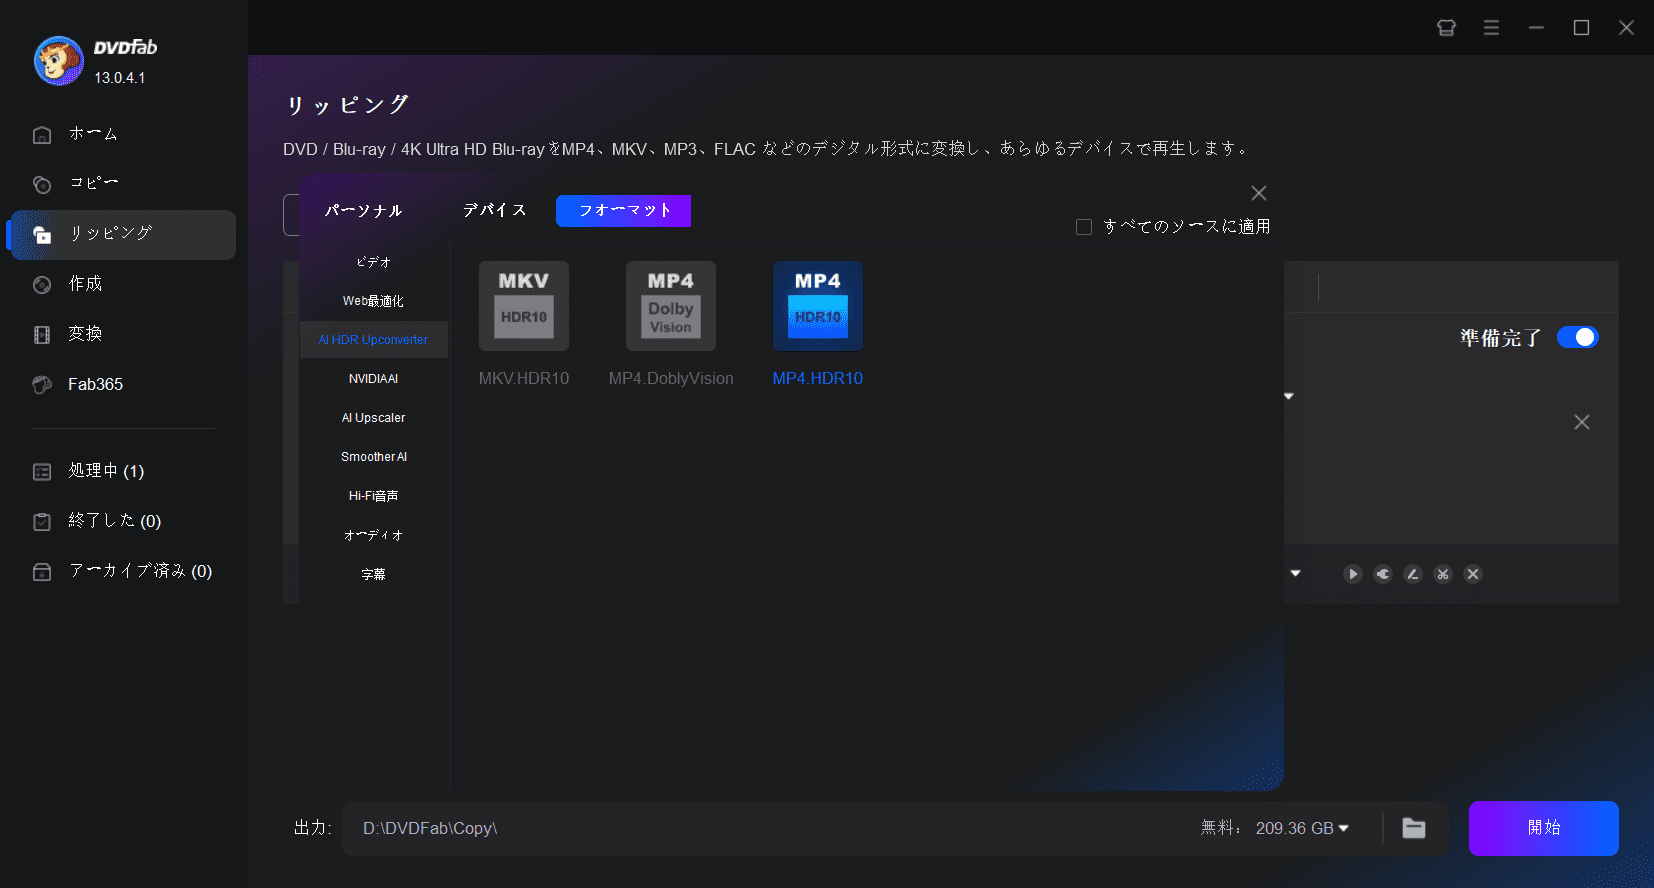This screenshot has height=888, width=1654.
Task: Expand the upper dropdown arrow beside popup
Action: pyautogui.click(x=1289, y=396)
